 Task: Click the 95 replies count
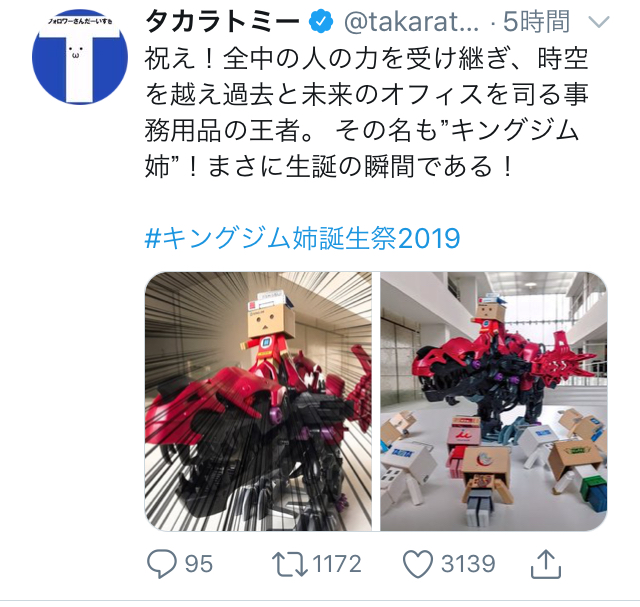[199, 564]
